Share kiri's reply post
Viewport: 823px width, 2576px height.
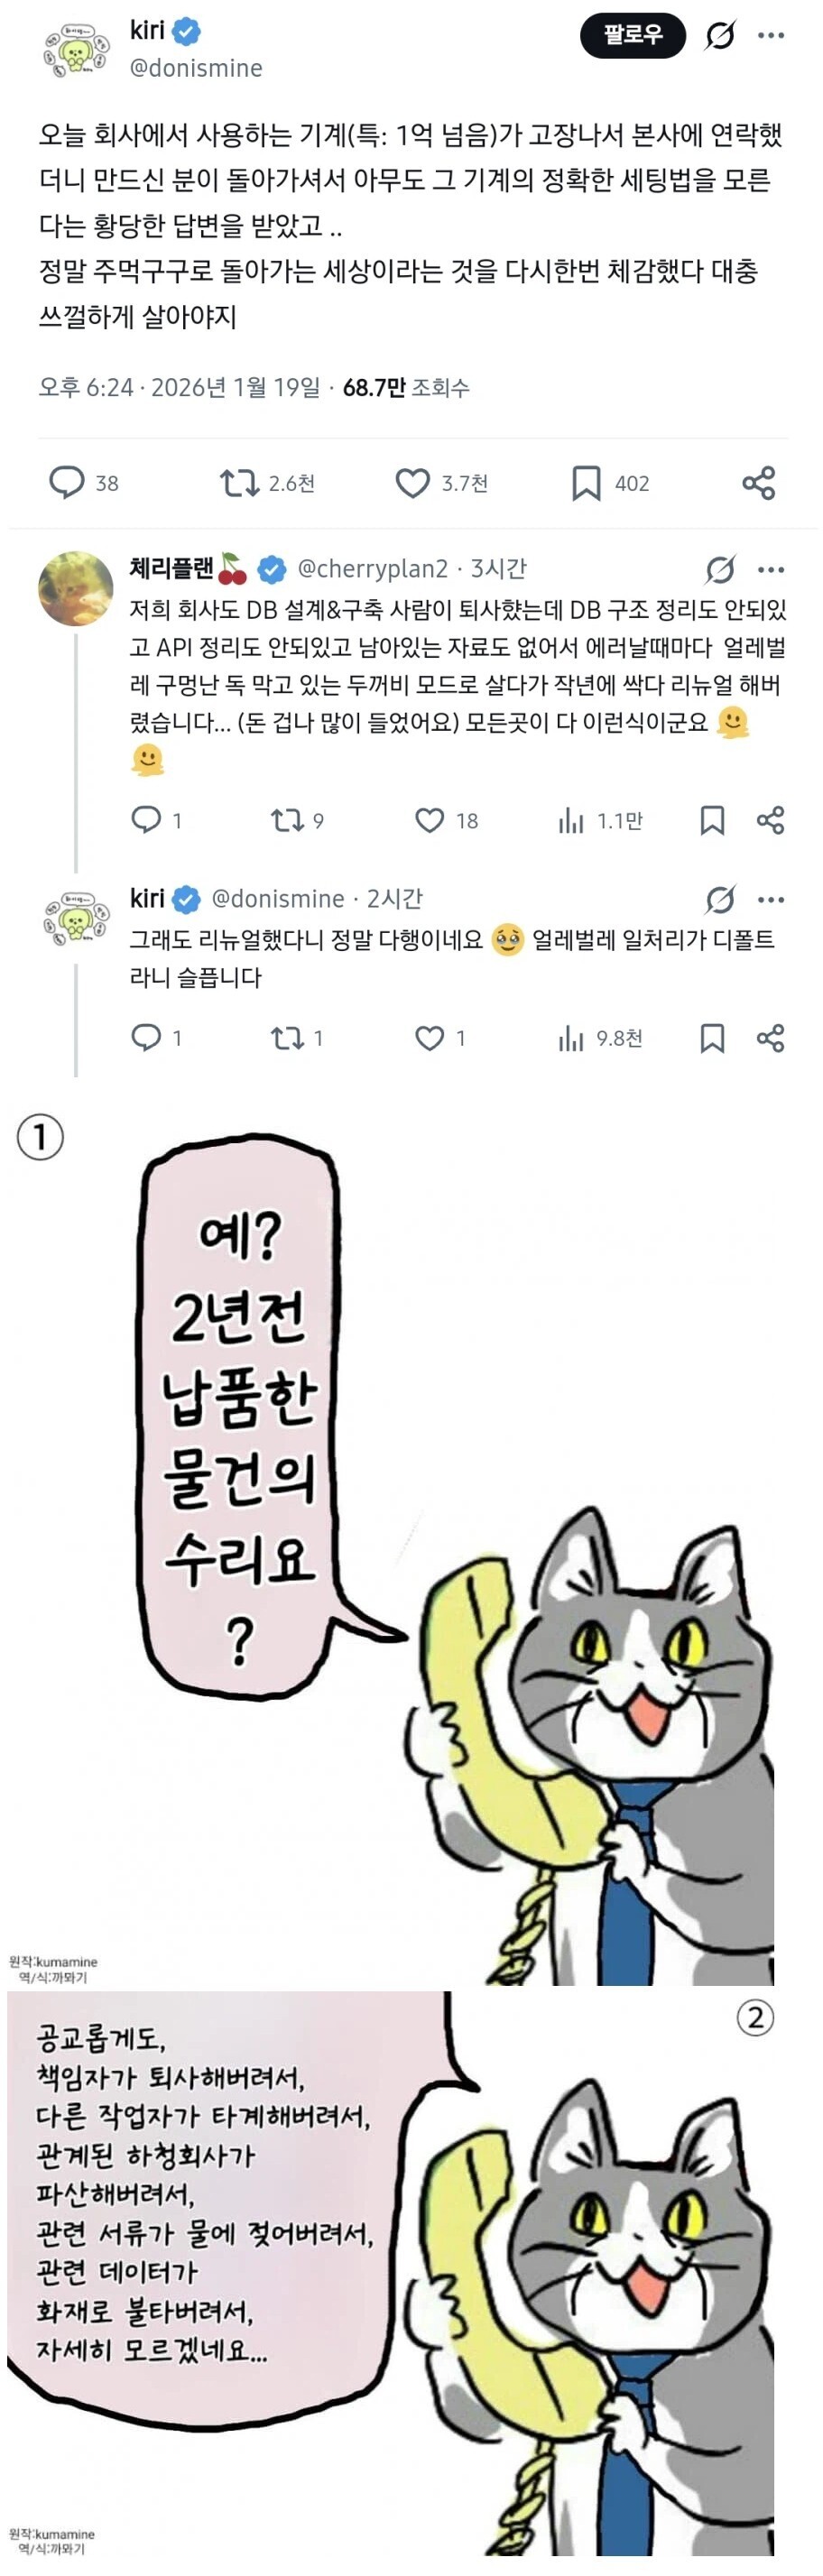770,1038
